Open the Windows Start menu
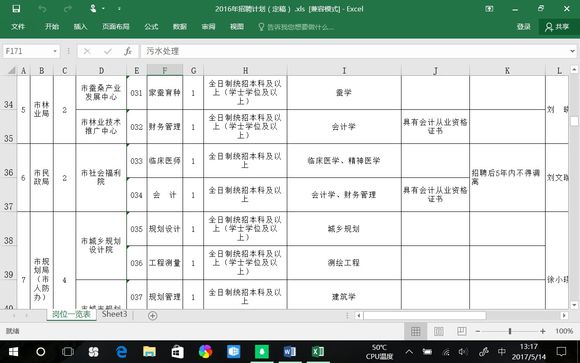Image resolution: width=580 pixels, height=363 pixels. [13, 352]
